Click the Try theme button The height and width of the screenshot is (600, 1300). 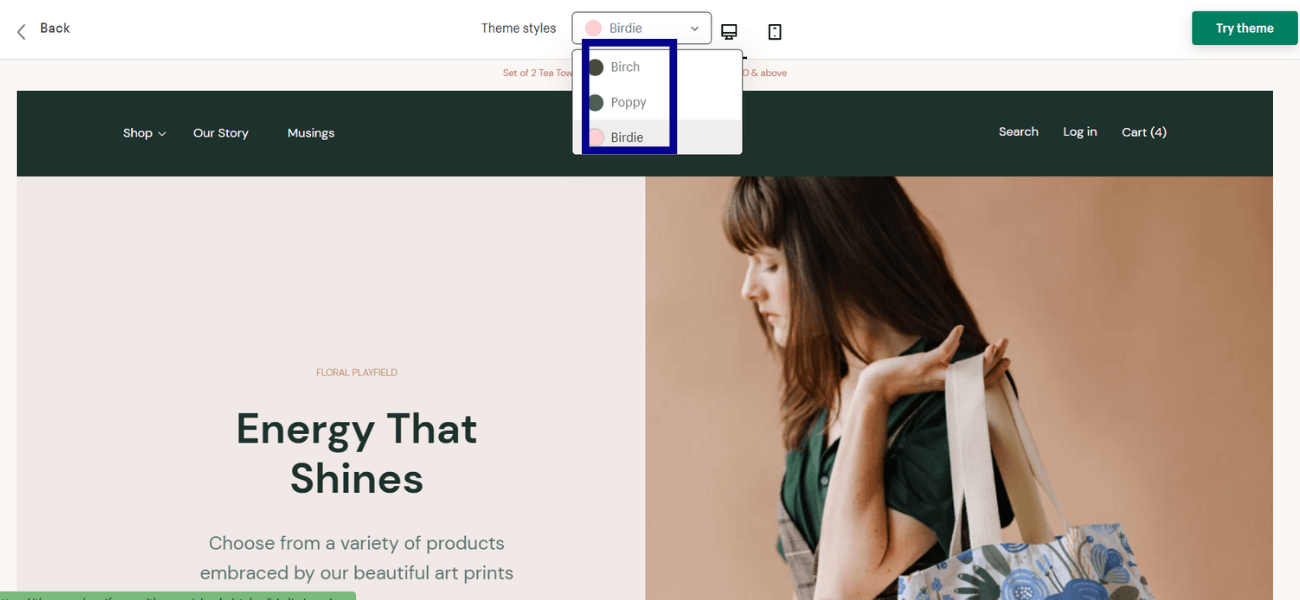tap(1244, 28)
